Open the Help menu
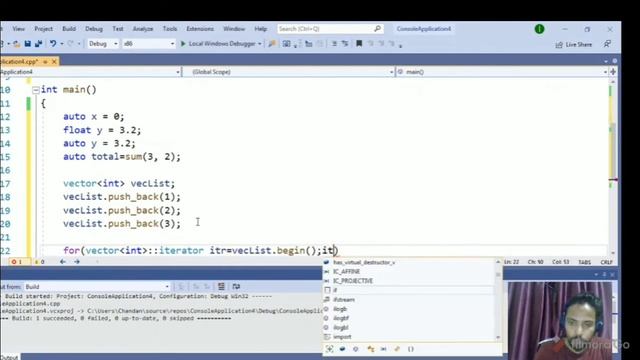The image size is (640, 360). 260,29
